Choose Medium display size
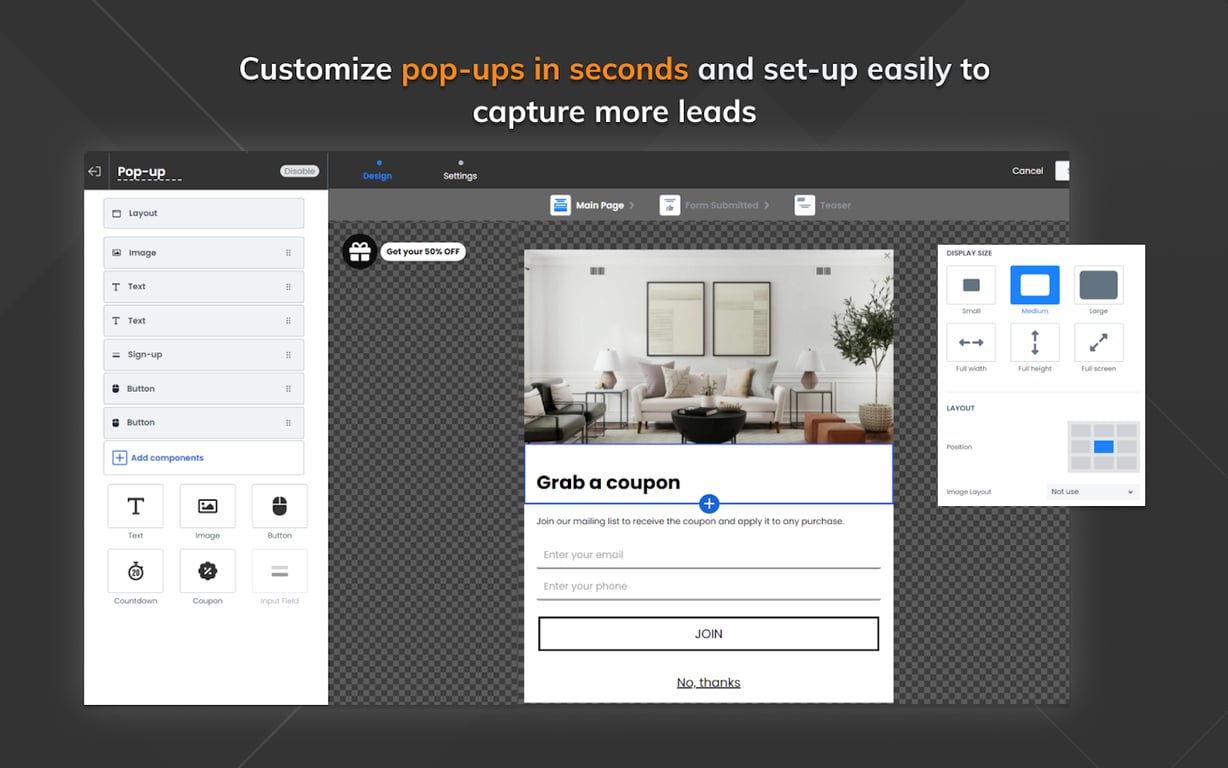The width and height of the screenshot is (1228, 768). pos(1035,285)
